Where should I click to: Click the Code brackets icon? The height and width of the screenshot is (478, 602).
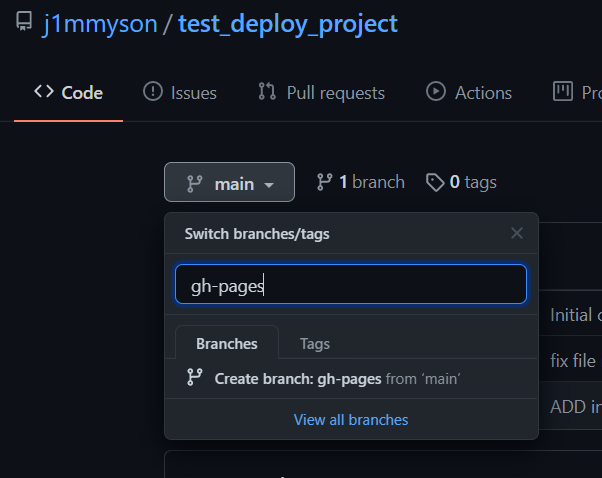tap(44, 91)
